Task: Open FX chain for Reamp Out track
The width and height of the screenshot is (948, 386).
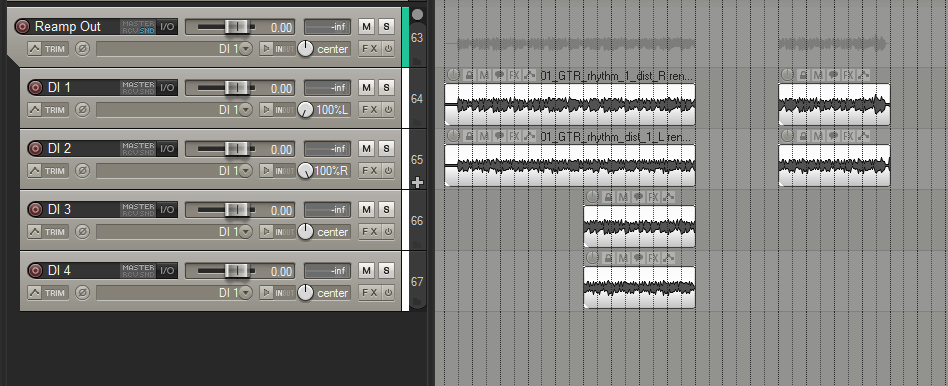Action: 369,49
